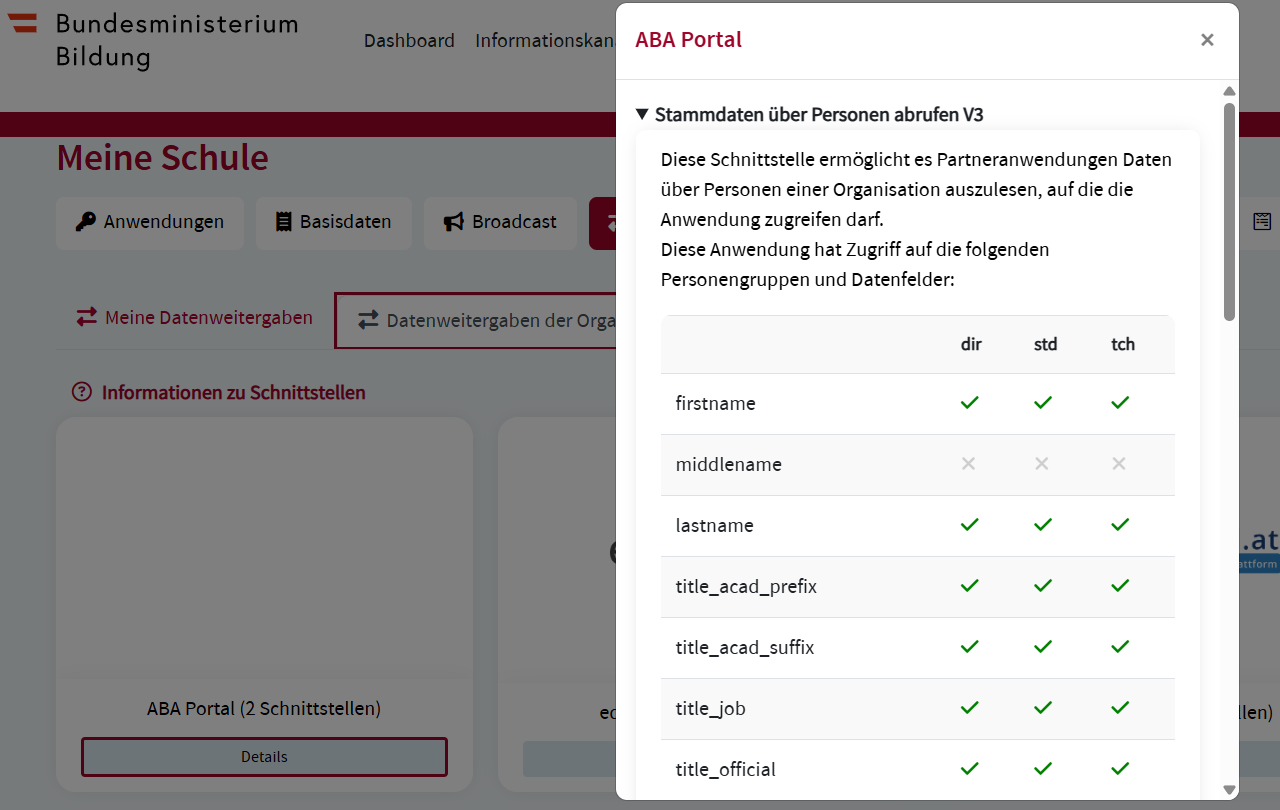
Task: Click the firstname checkmark in dir column
Action: pyautogui.click(x=969, y=403)
